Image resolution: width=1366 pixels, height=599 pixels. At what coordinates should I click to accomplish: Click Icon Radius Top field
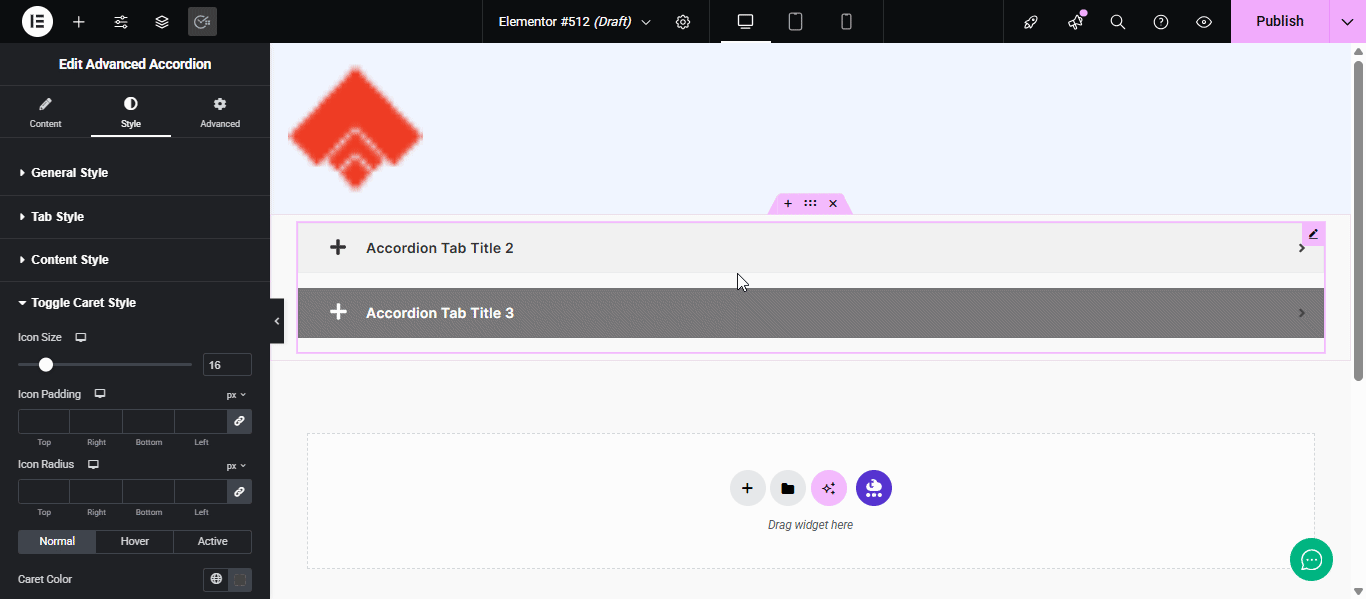click(x=44, y=491)
